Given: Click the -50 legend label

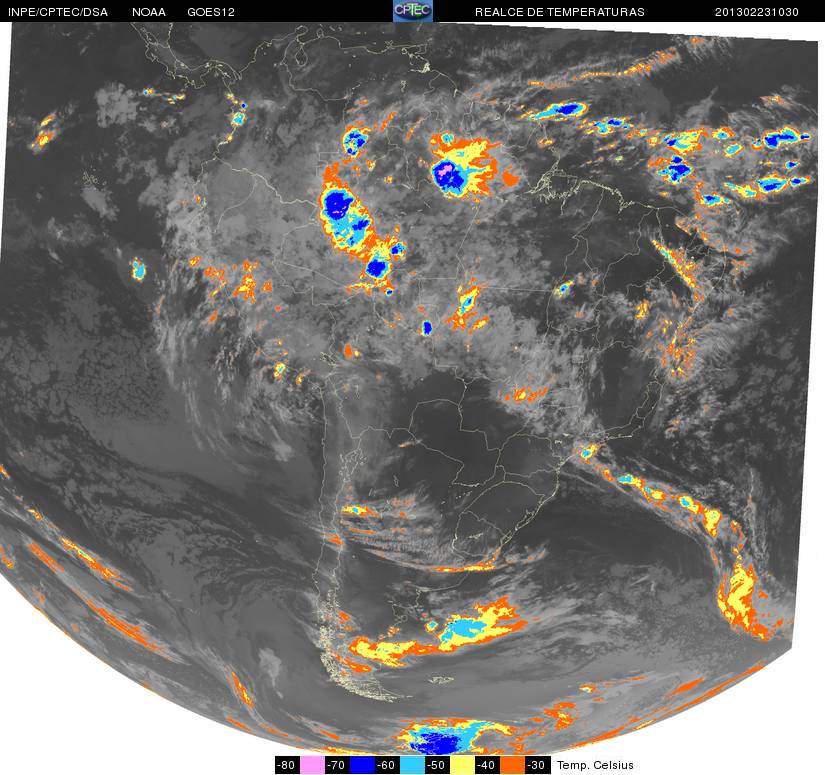Looking at the screenshot, I should pos(437,765).
